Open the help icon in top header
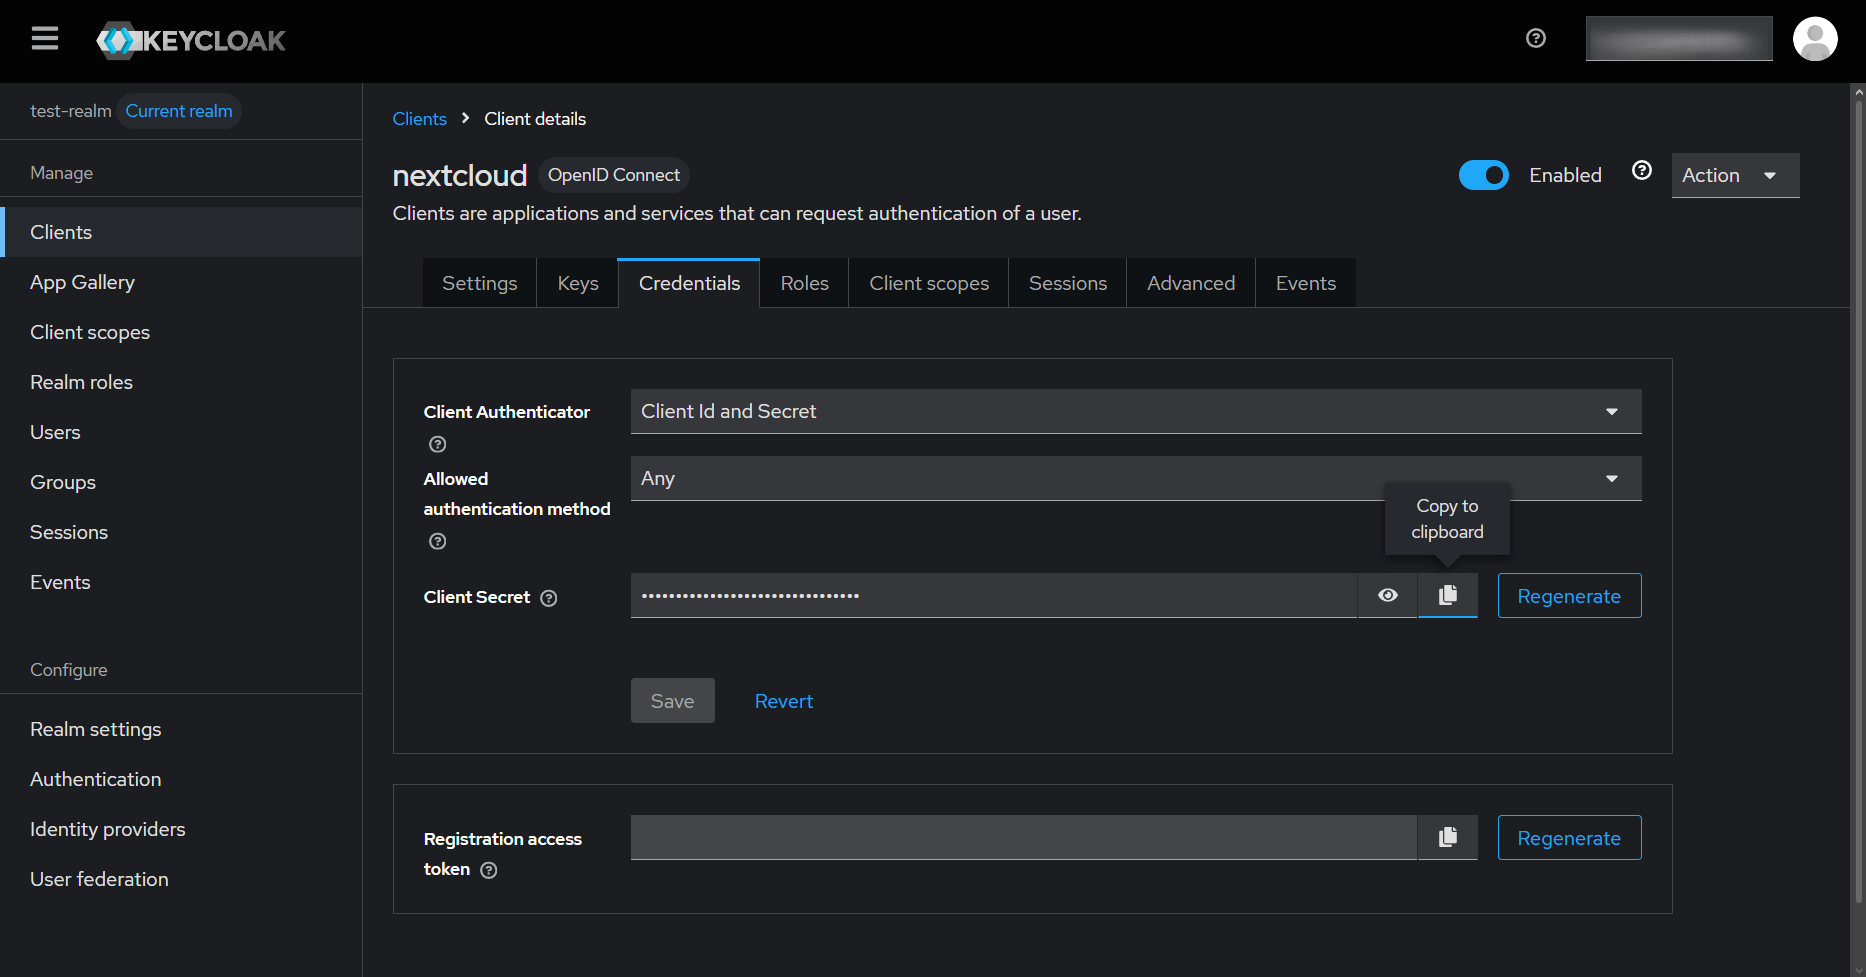This screenshot has height=977, width=1866. point(1536,38)
